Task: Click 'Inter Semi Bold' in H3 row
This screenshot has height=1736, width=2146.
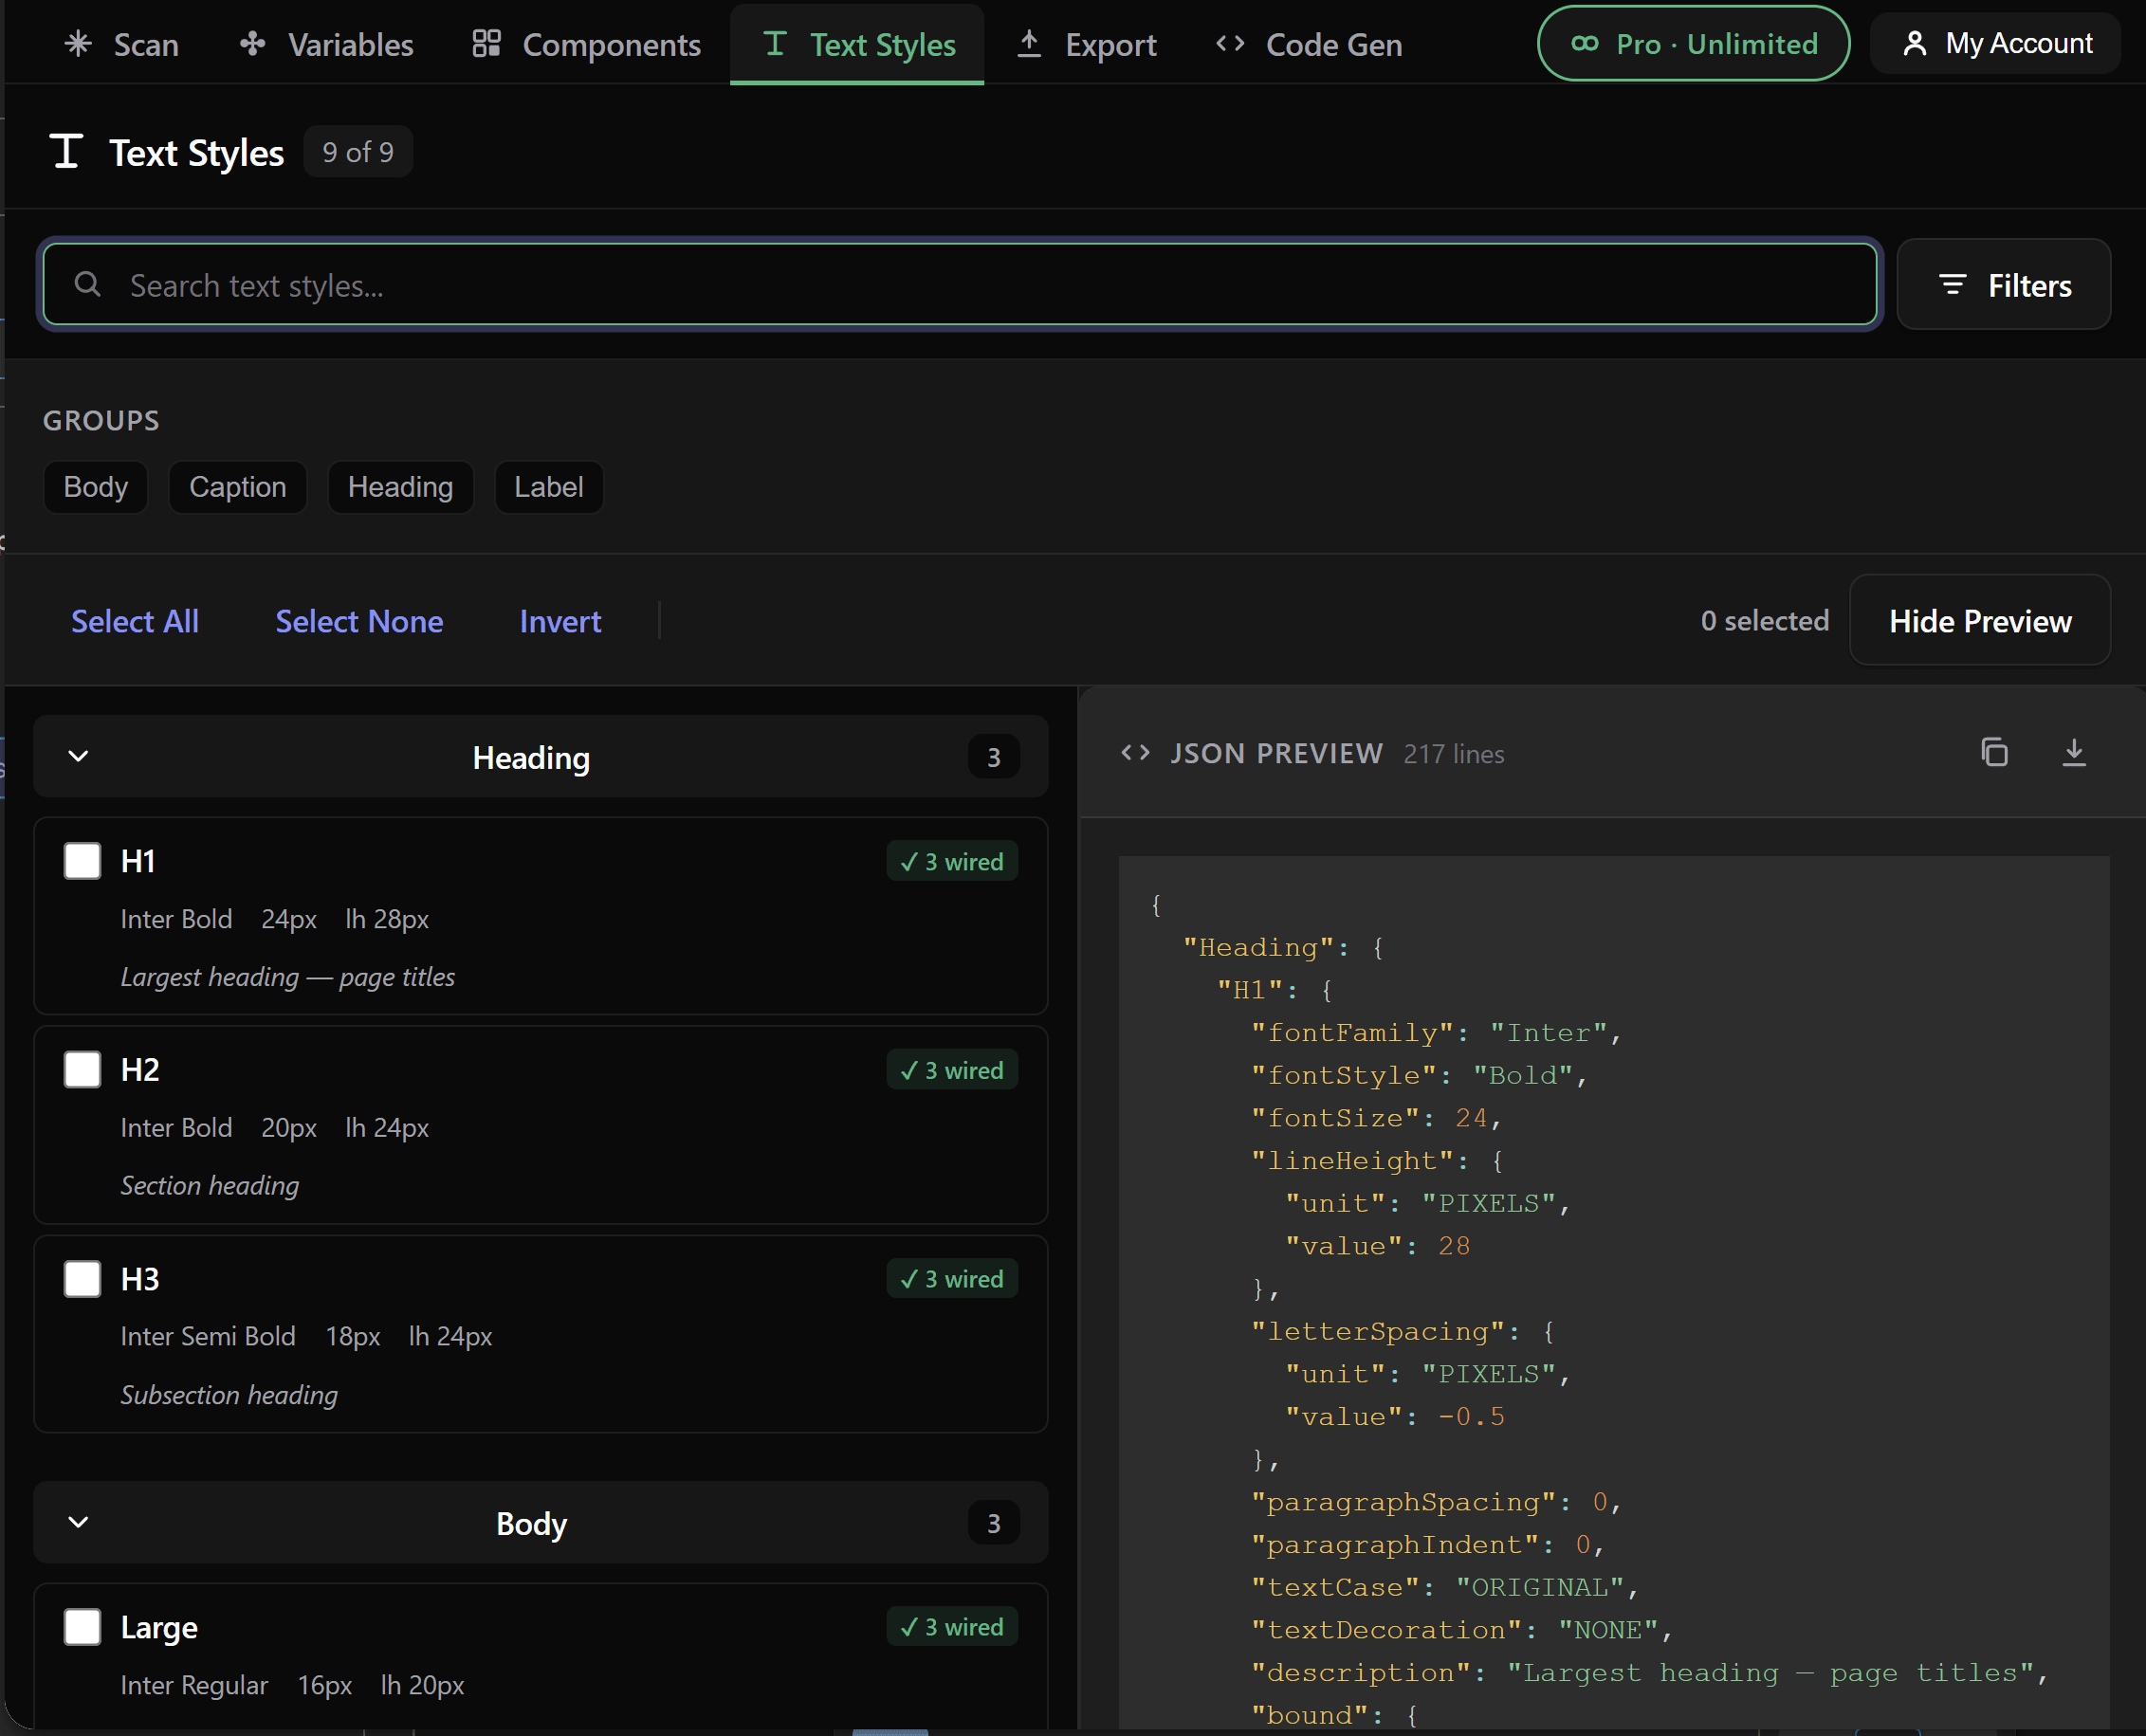Action: pos(208,1336)
